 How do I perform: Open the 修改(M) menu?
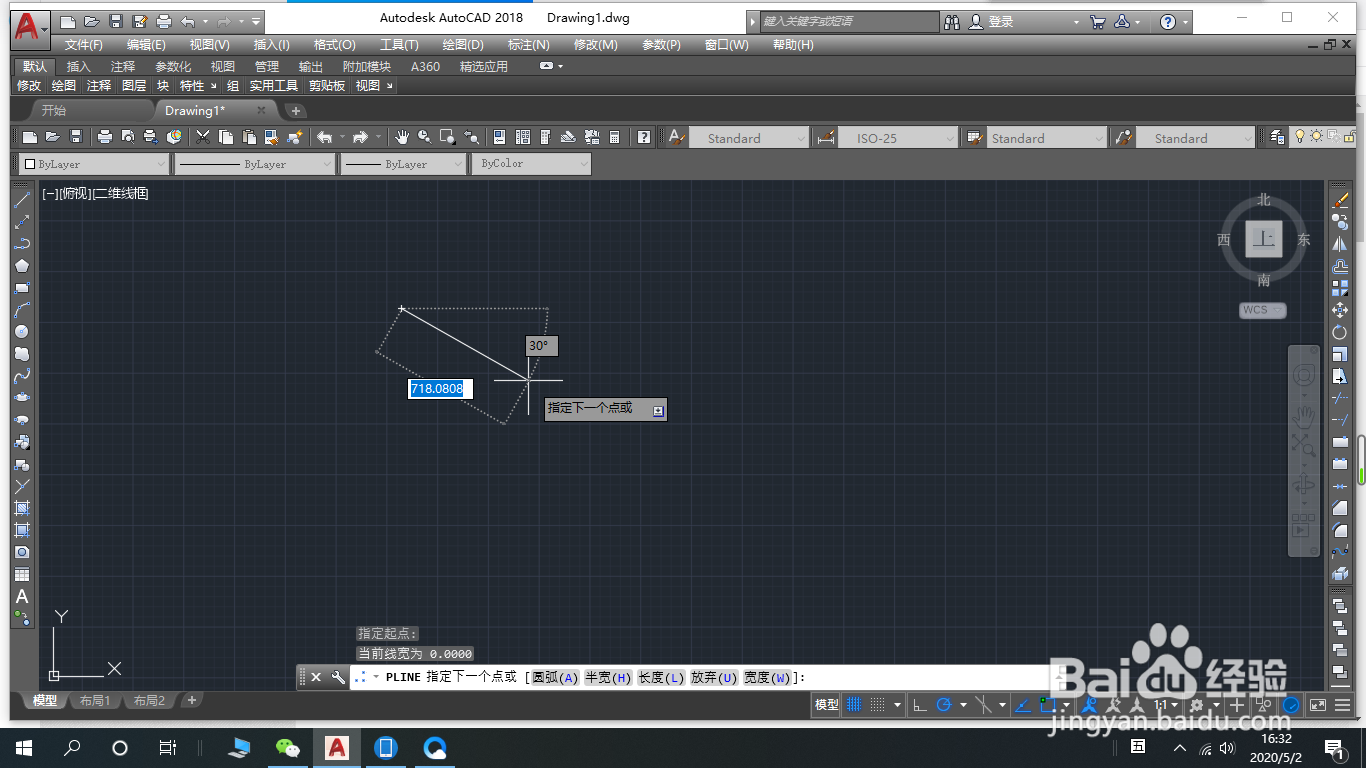point(595,45)
